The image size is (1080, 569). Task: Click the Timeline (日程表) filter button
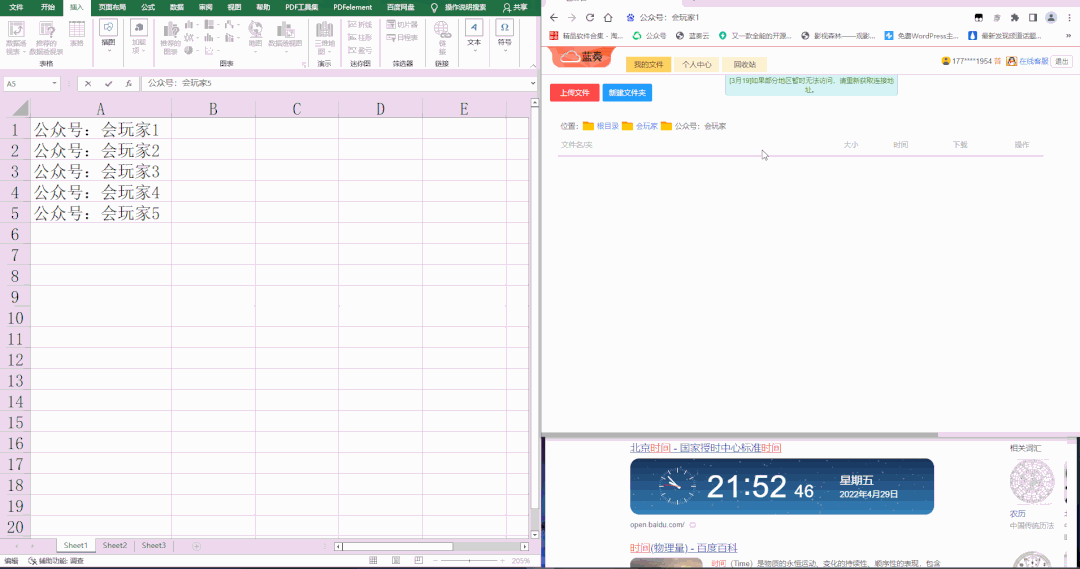(x=402, y=37)
